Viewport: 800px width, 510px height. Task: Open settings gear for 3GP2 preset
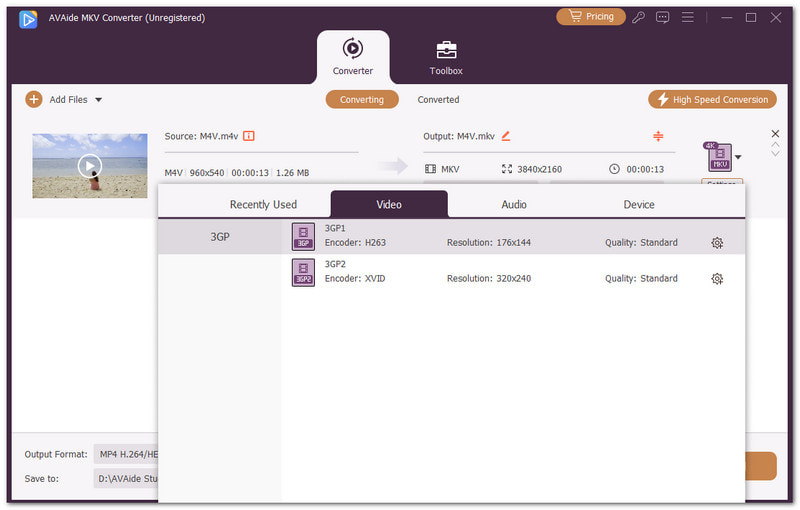point(717,278)
